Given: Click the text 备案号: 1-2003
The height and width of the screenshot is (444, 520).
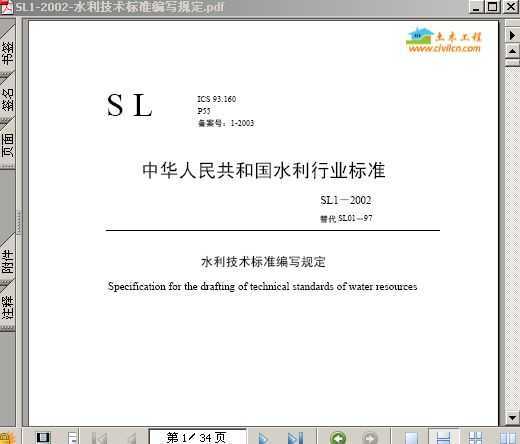Looking at the screenshot, I should coord(226,123).
